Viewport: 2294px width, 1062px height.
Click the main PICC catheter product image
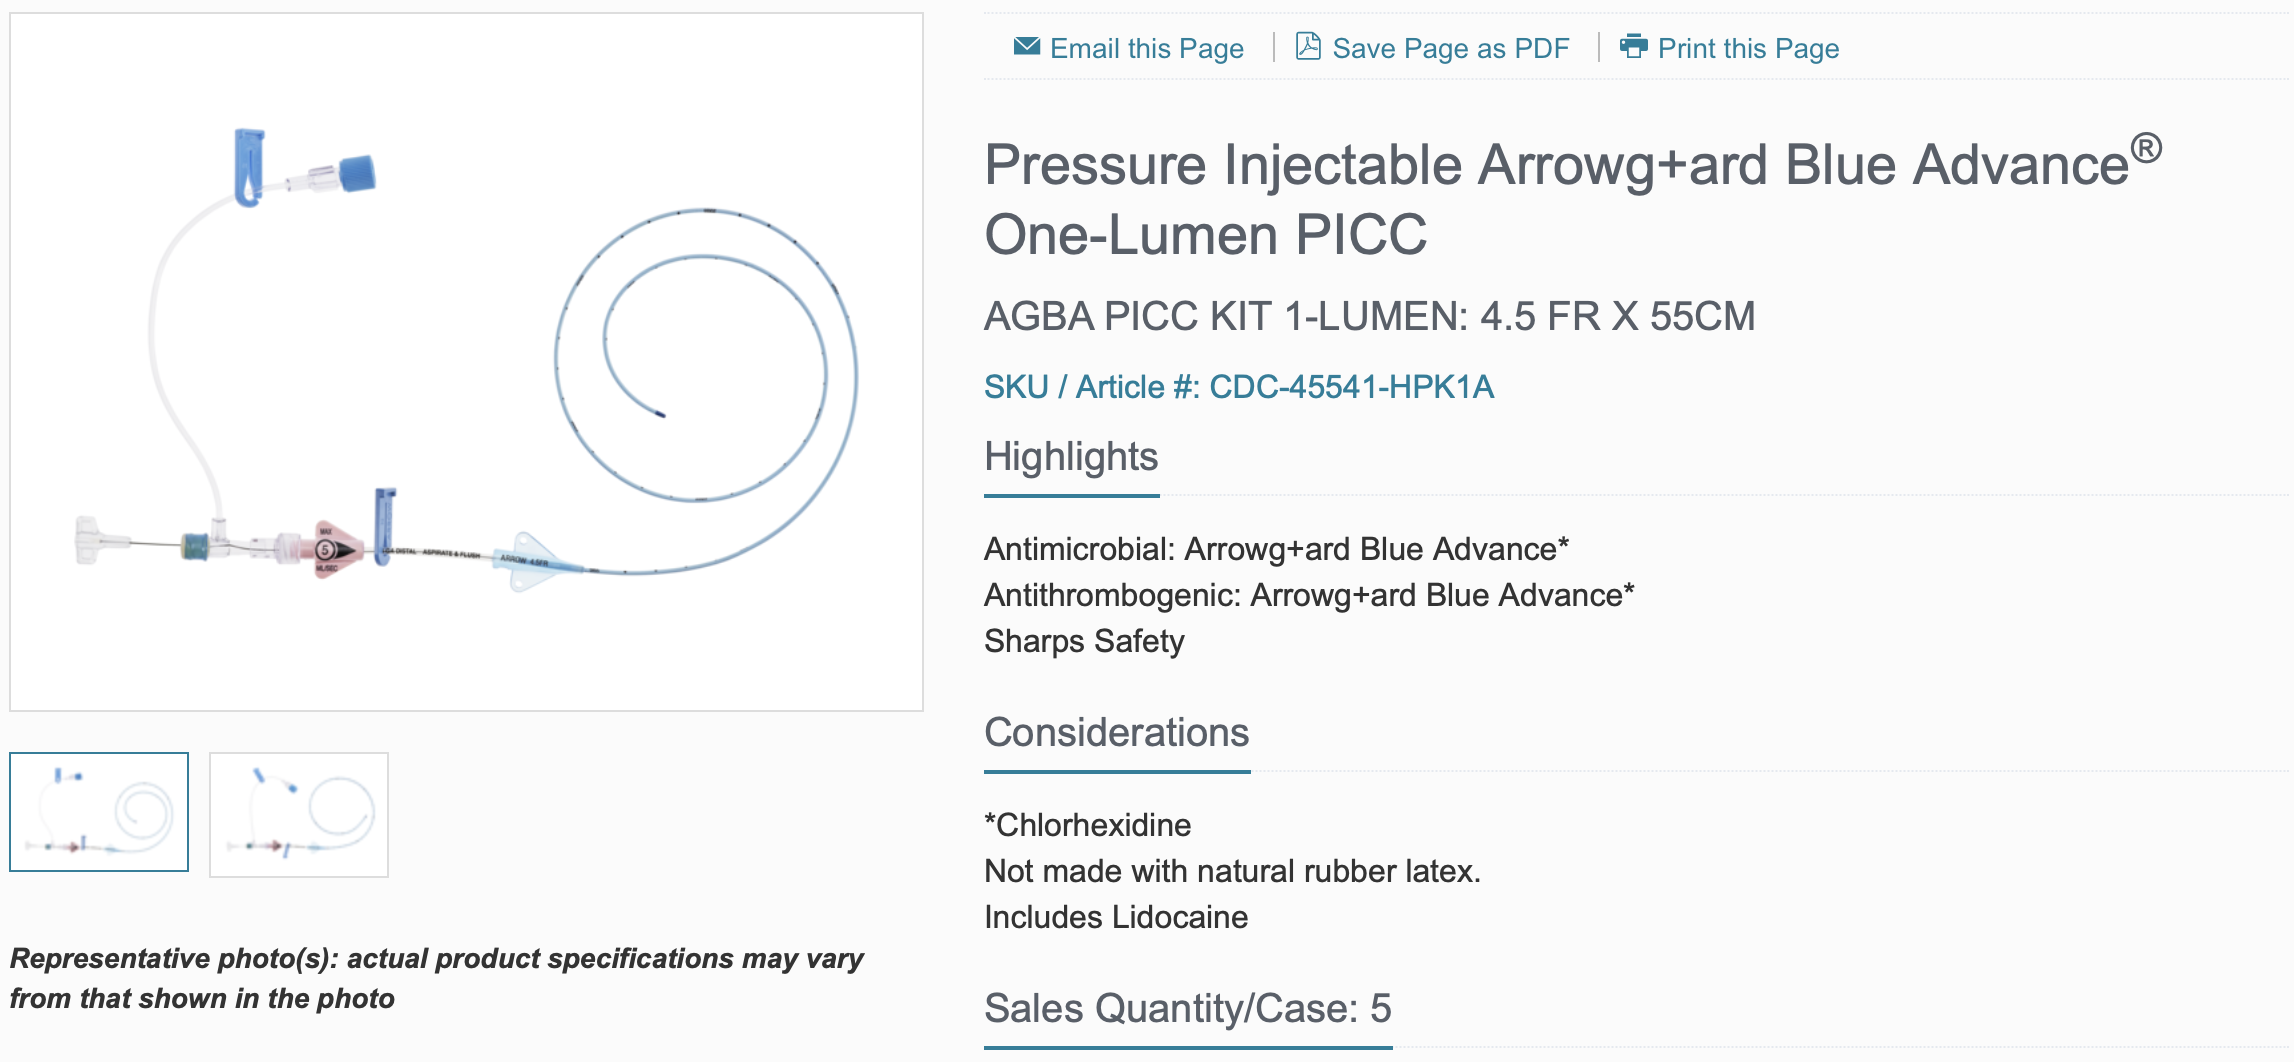(466, 362)
